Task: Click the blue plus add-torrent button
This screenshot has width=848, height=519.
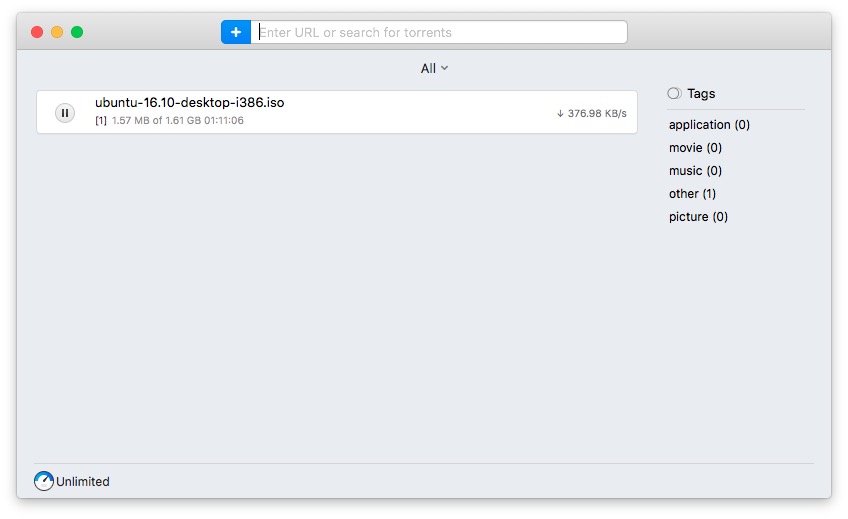Action: 236,32
